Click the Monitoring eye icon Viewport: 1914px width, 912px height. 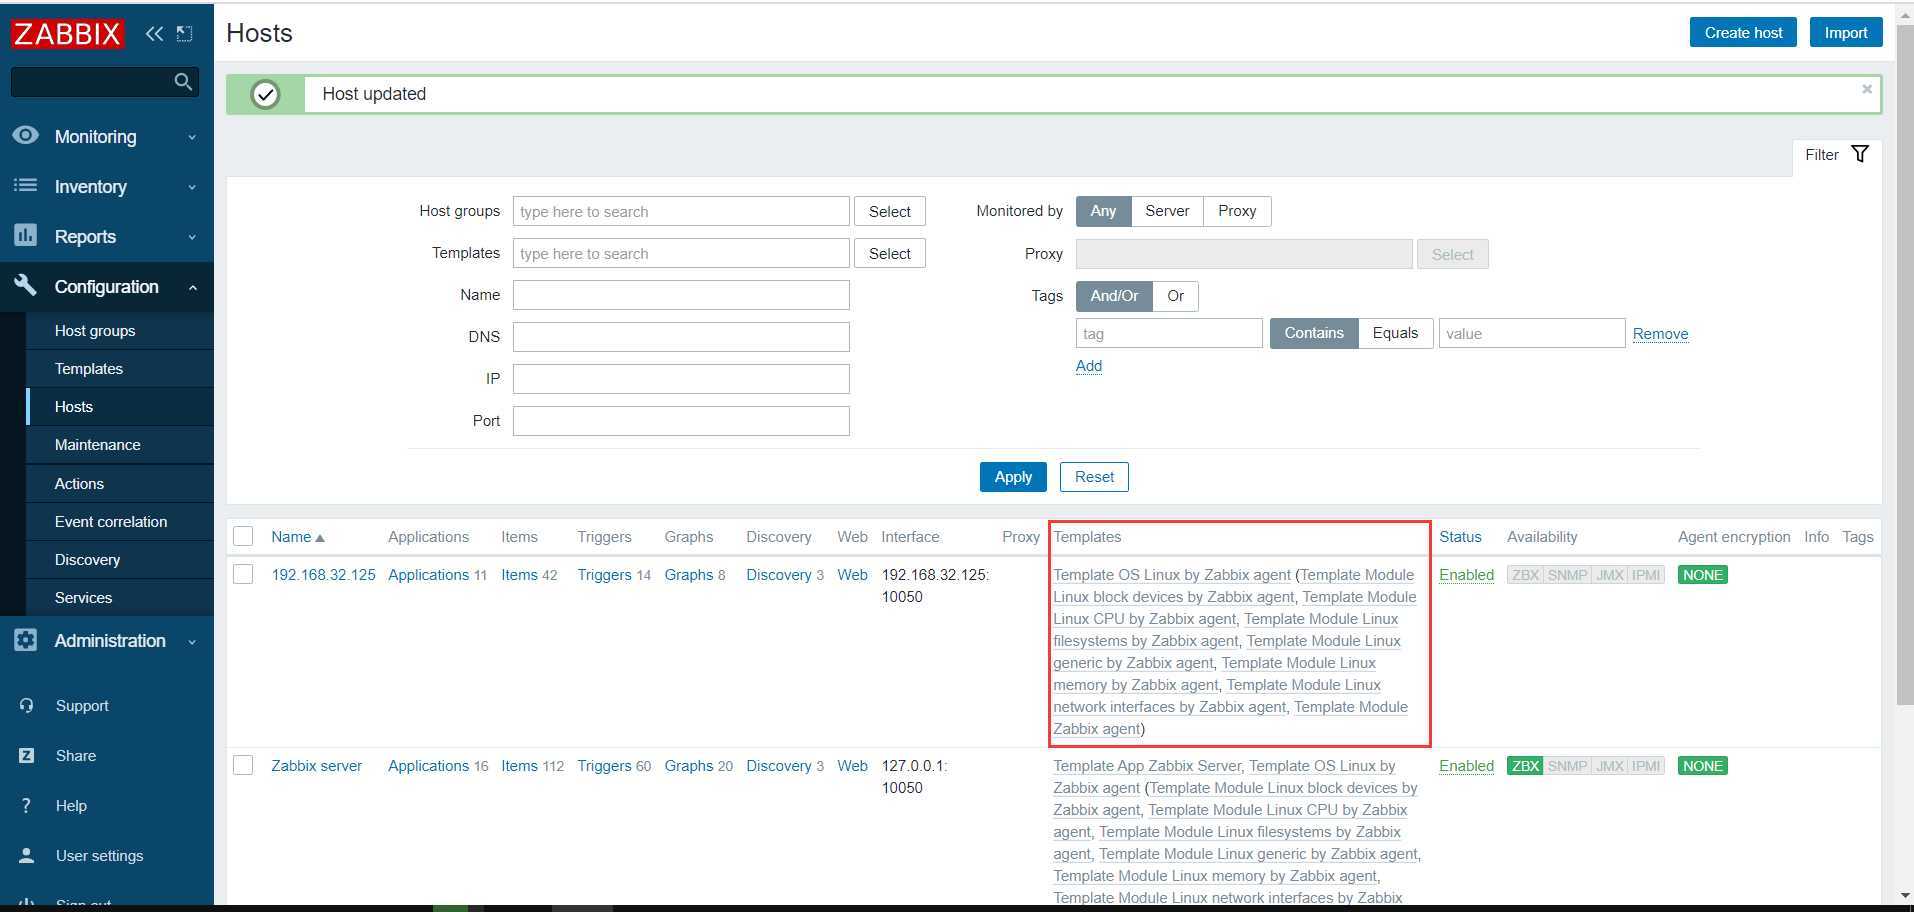[x=26, y=135]
